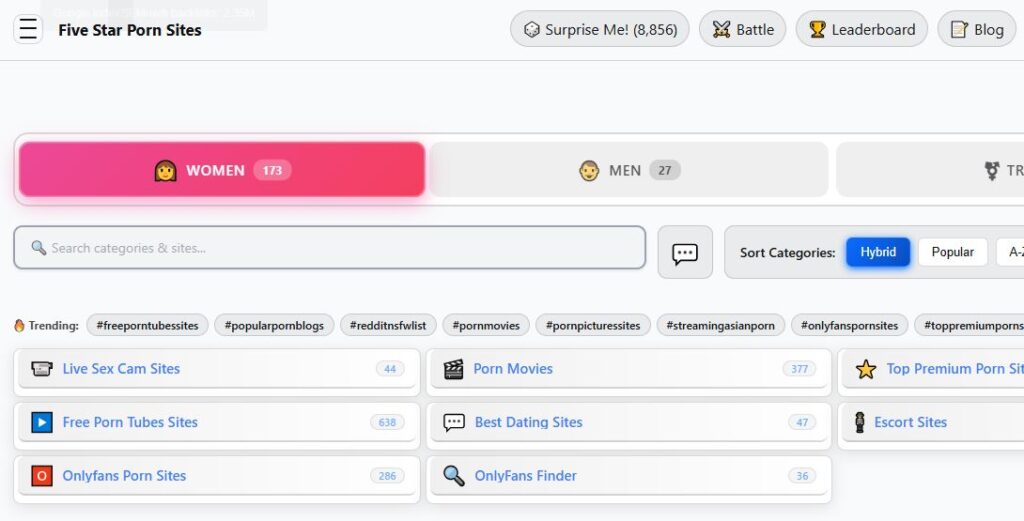
Task: Click the man emoji icon
Action: point(589,170)
